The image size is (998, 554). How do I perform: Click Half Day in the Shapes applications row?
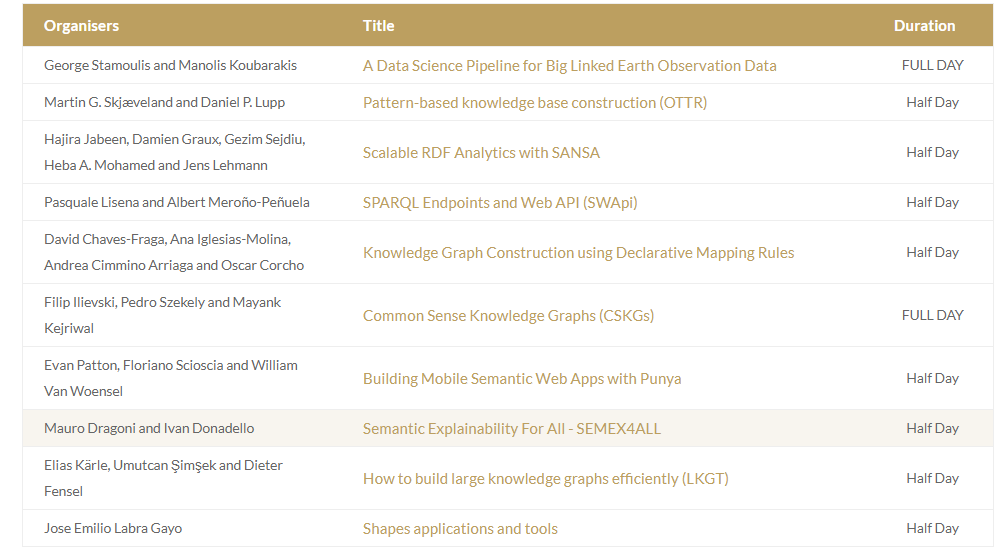932,529
